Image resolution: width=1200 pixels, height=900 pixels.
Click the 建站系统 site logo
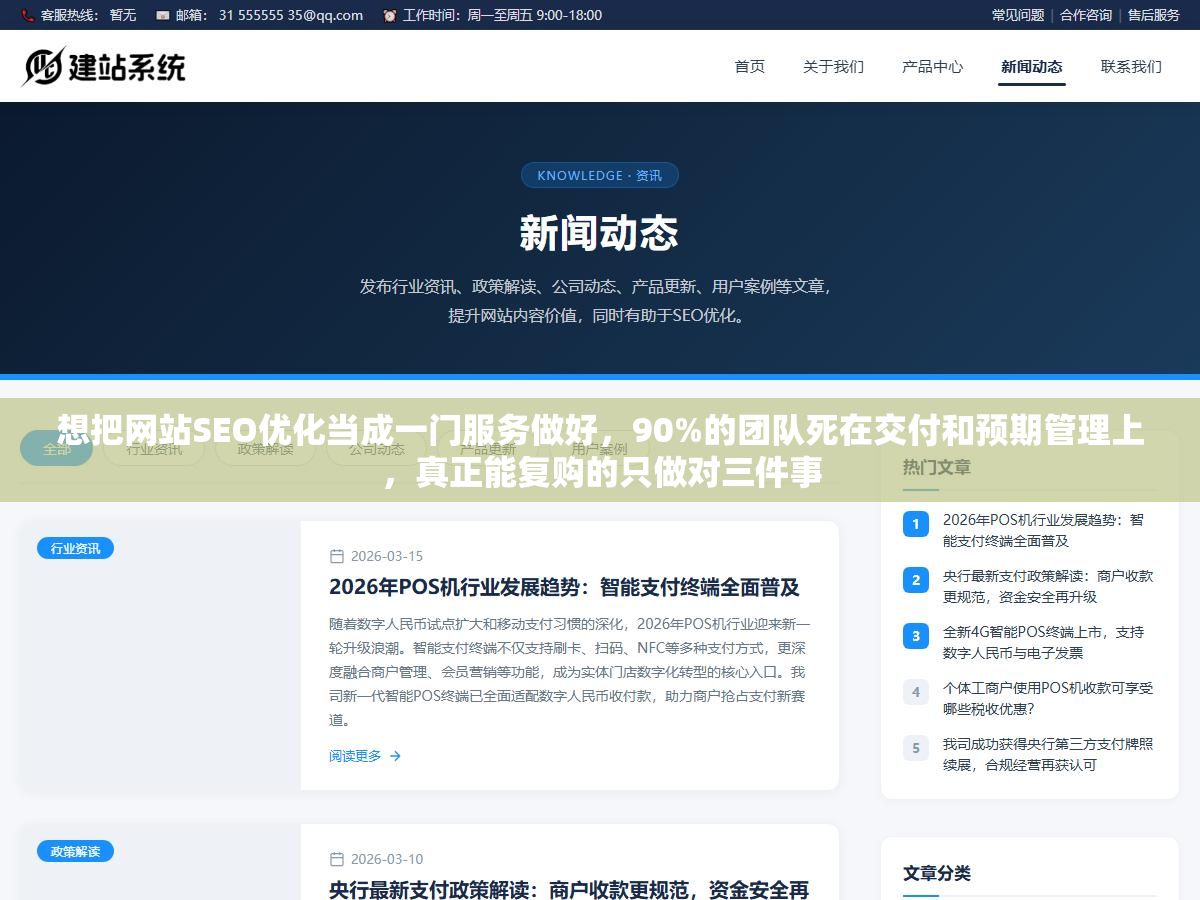click(x=104, y=66)
